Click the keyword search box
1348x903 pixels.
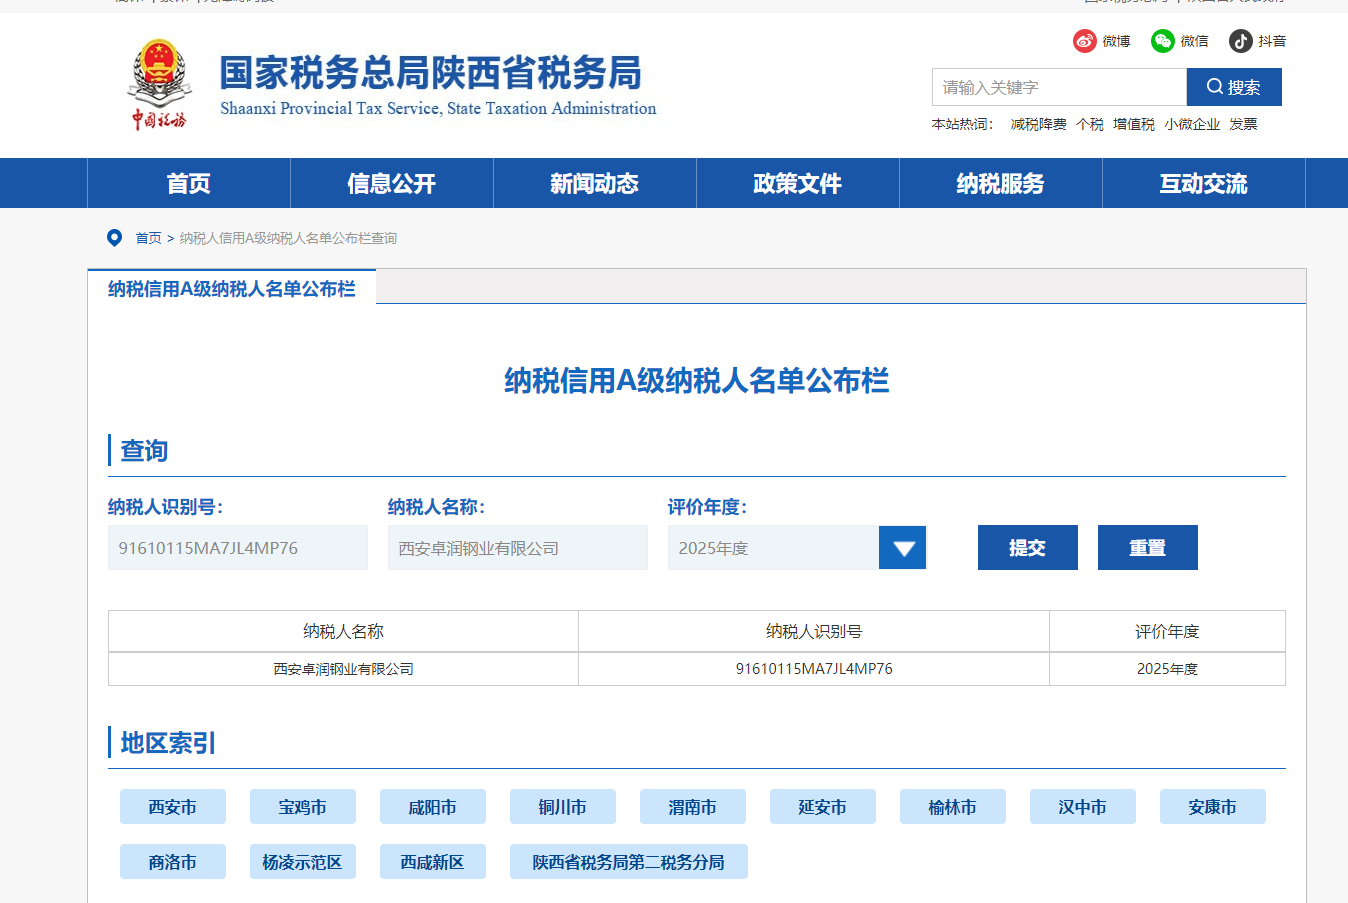[1060, 87]
